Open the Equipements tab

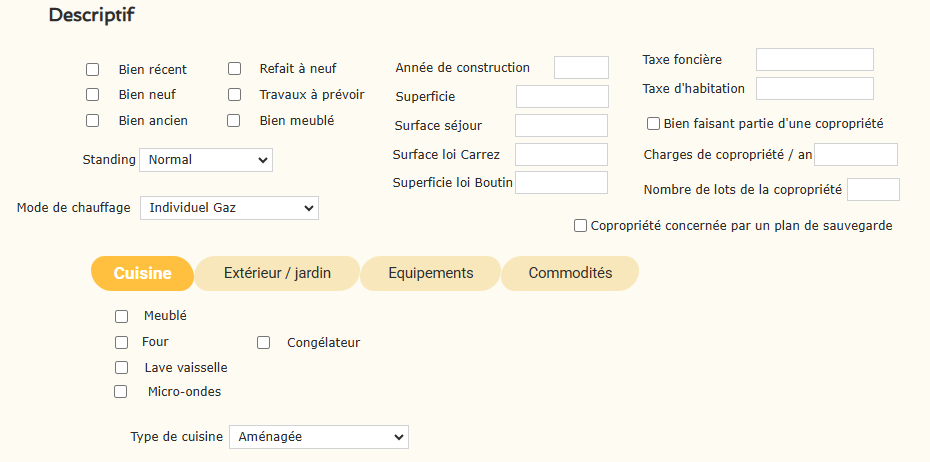click(x=430, y=273)
